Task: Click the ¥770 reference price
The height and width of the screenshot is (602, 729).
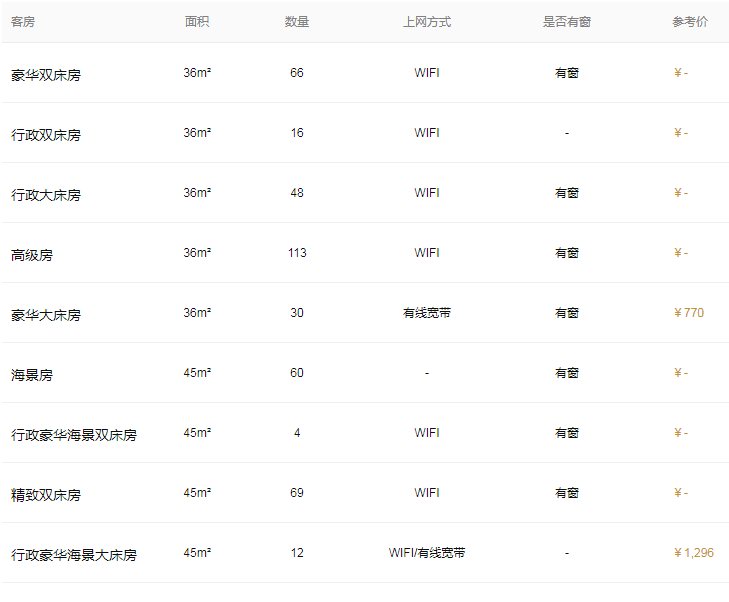Action: pyautogui.click(x=689, y=313)
